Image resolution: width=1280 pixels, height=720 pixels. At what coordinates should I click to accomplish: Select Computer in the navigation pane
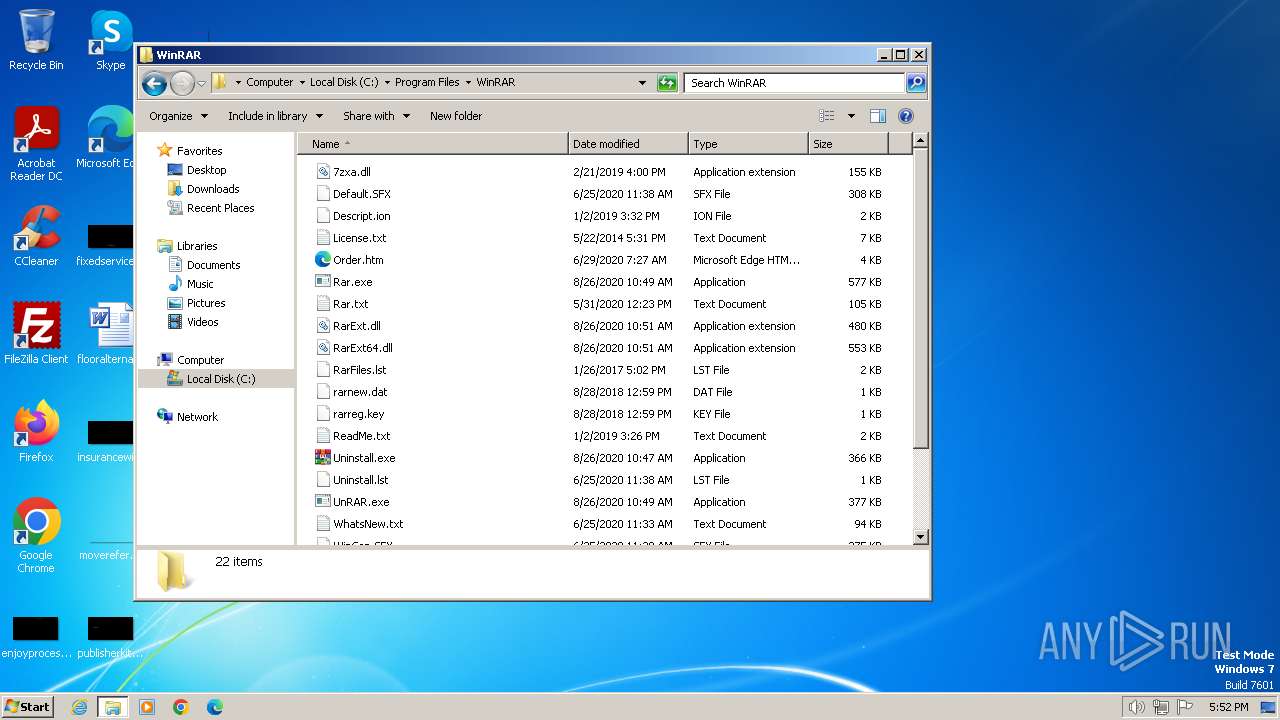point(200,360)
